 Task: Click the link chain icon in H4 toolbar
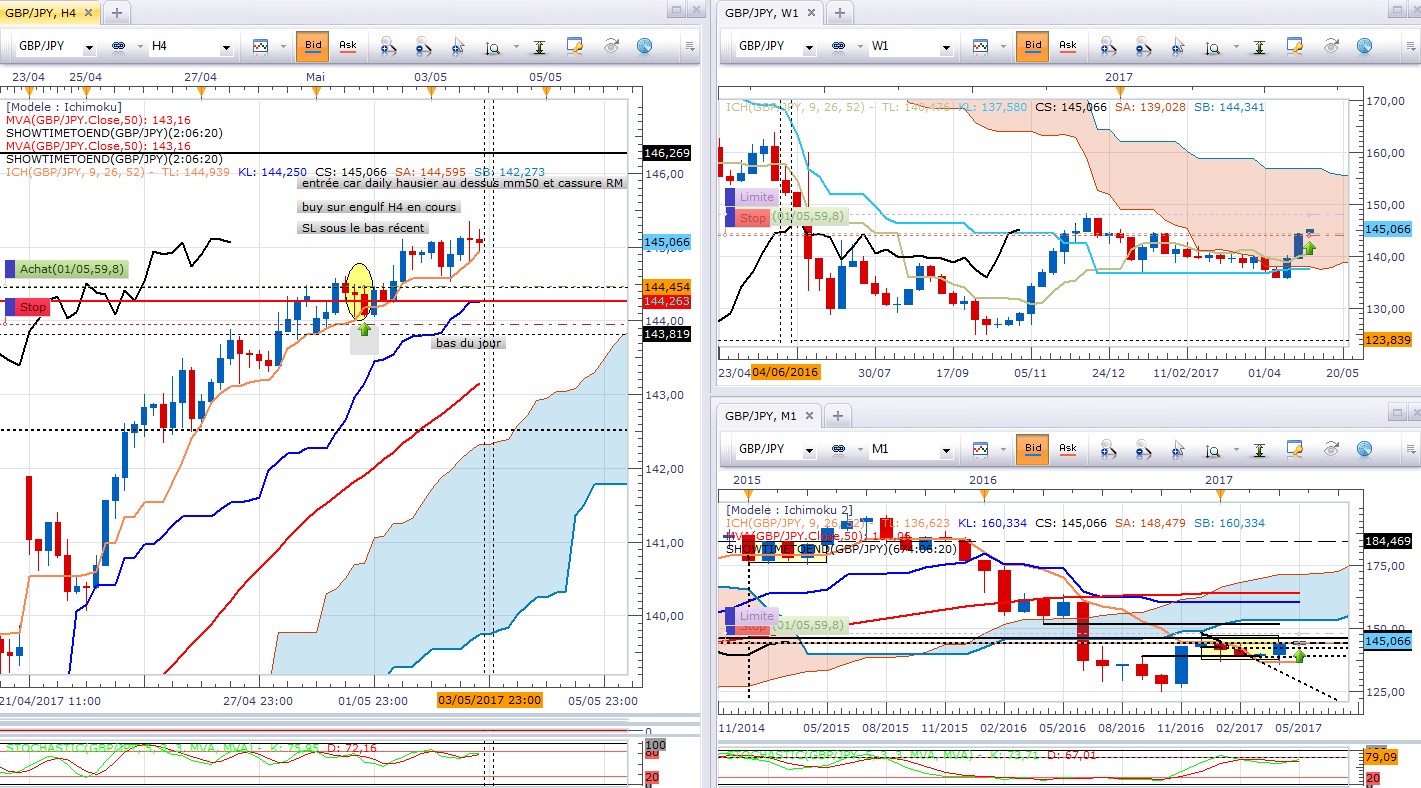pos(118,47)
